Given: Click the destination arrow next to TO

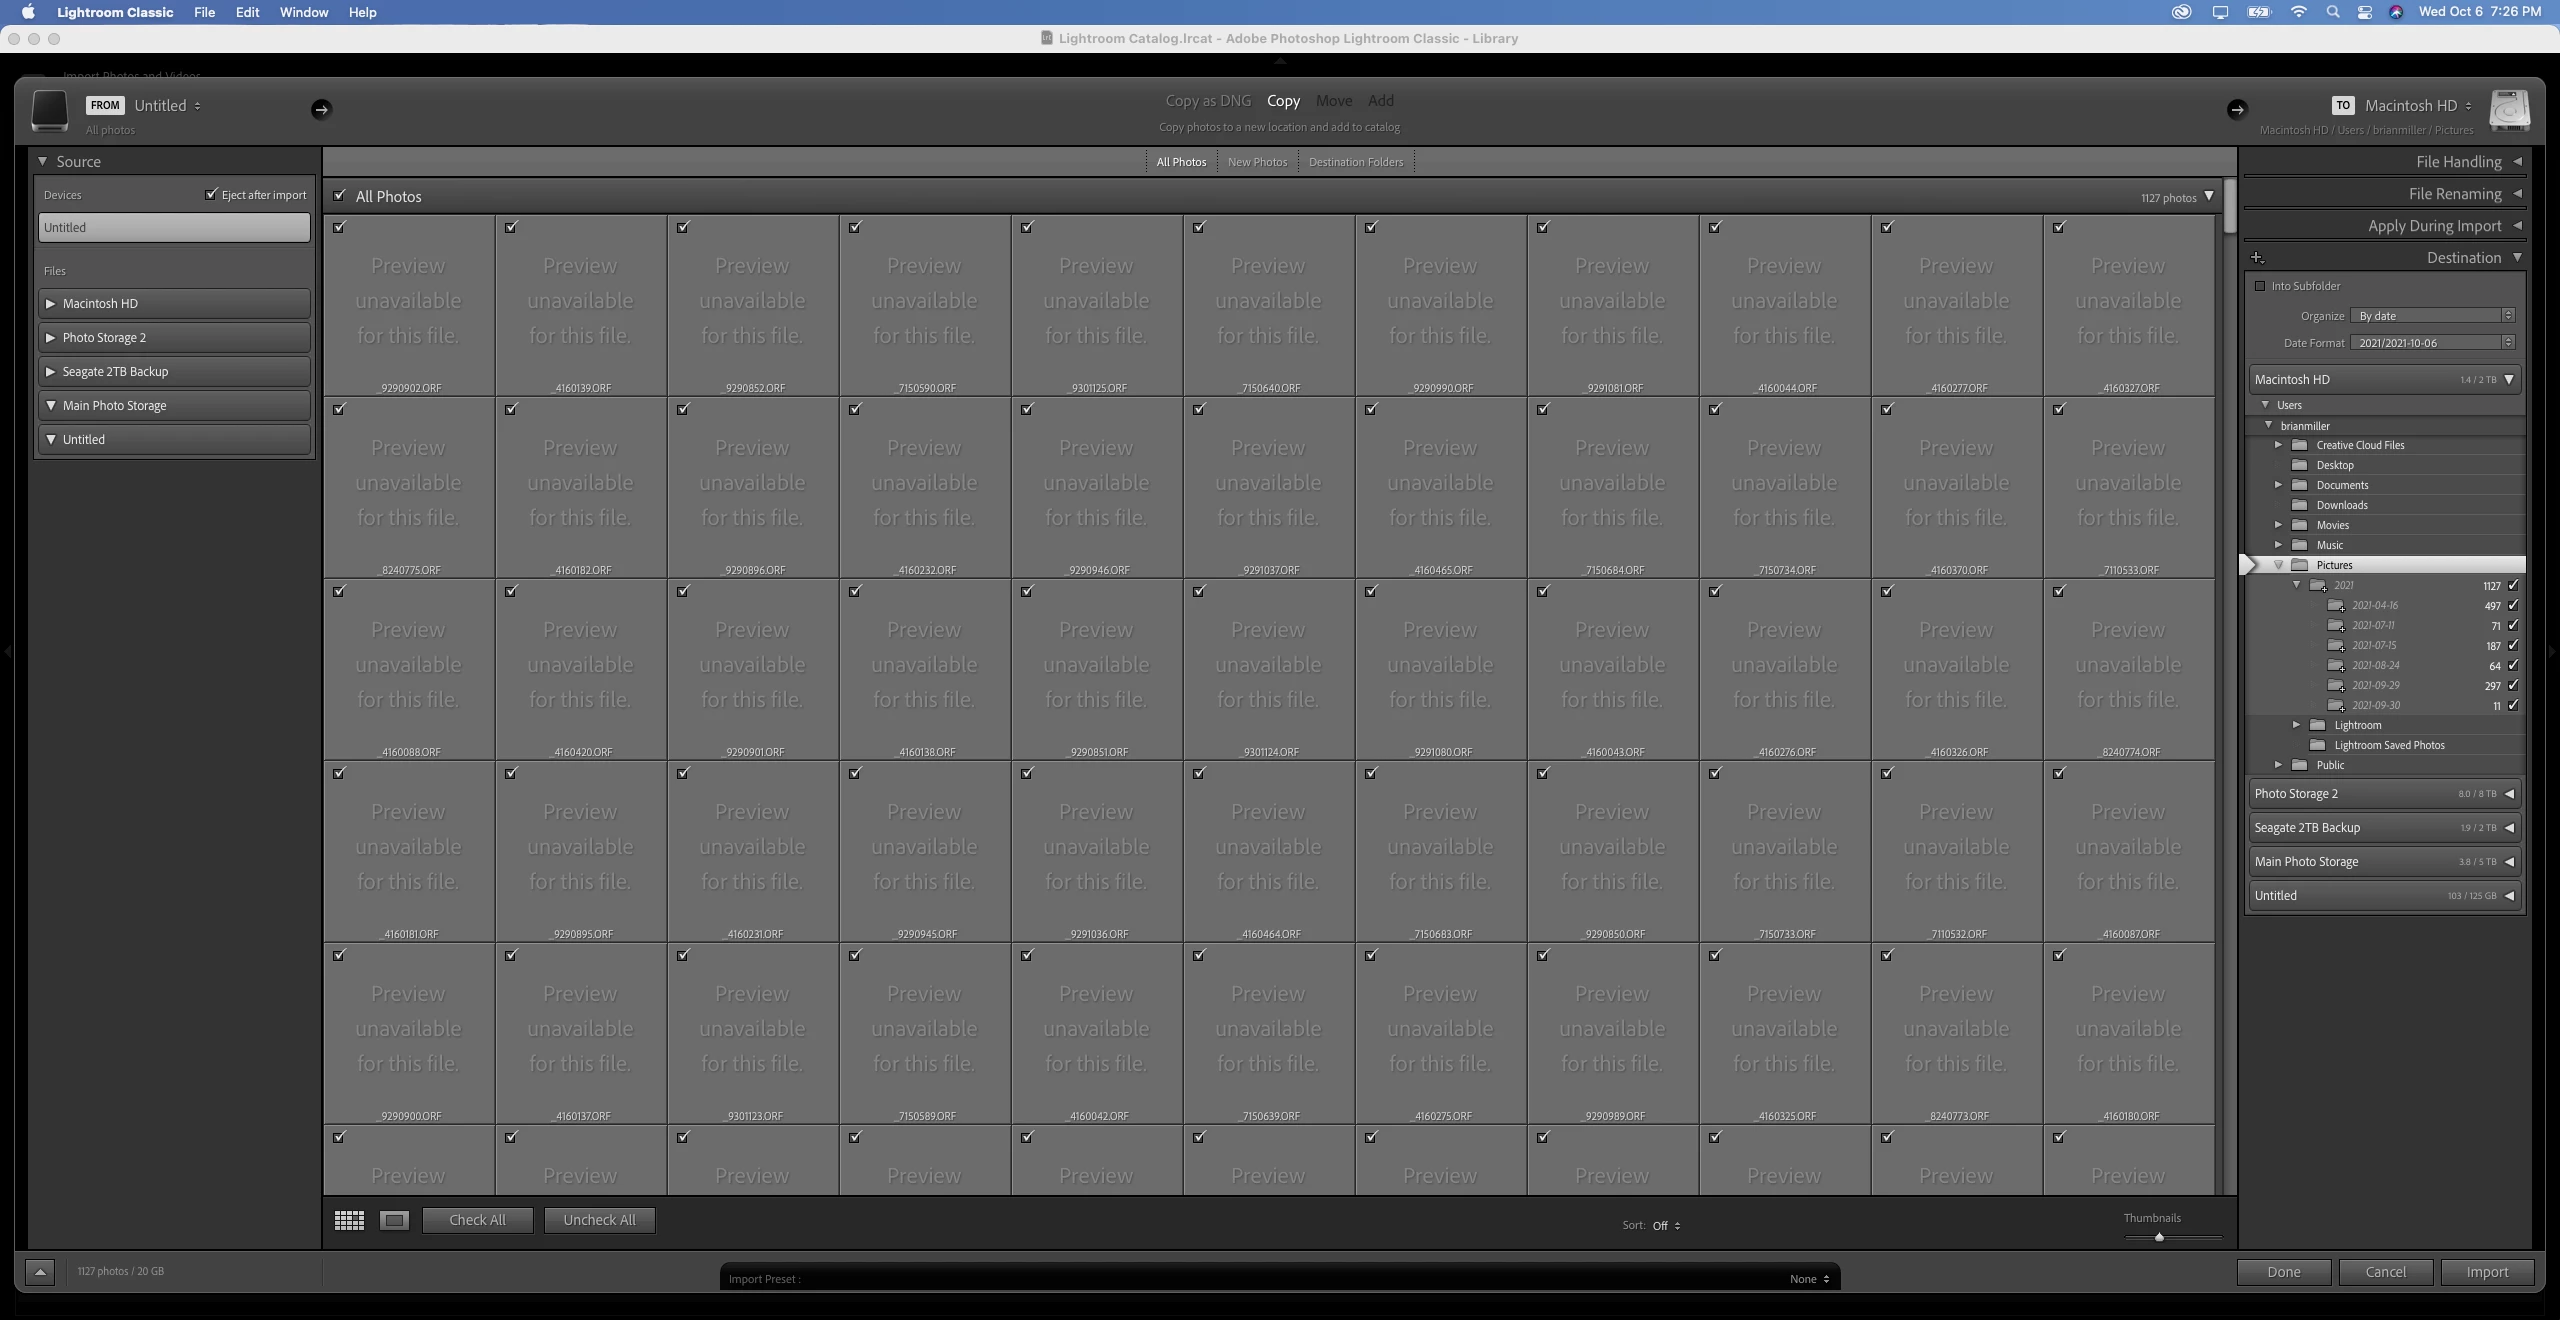Looking at the screenshot, I should tap(2237, 109).
